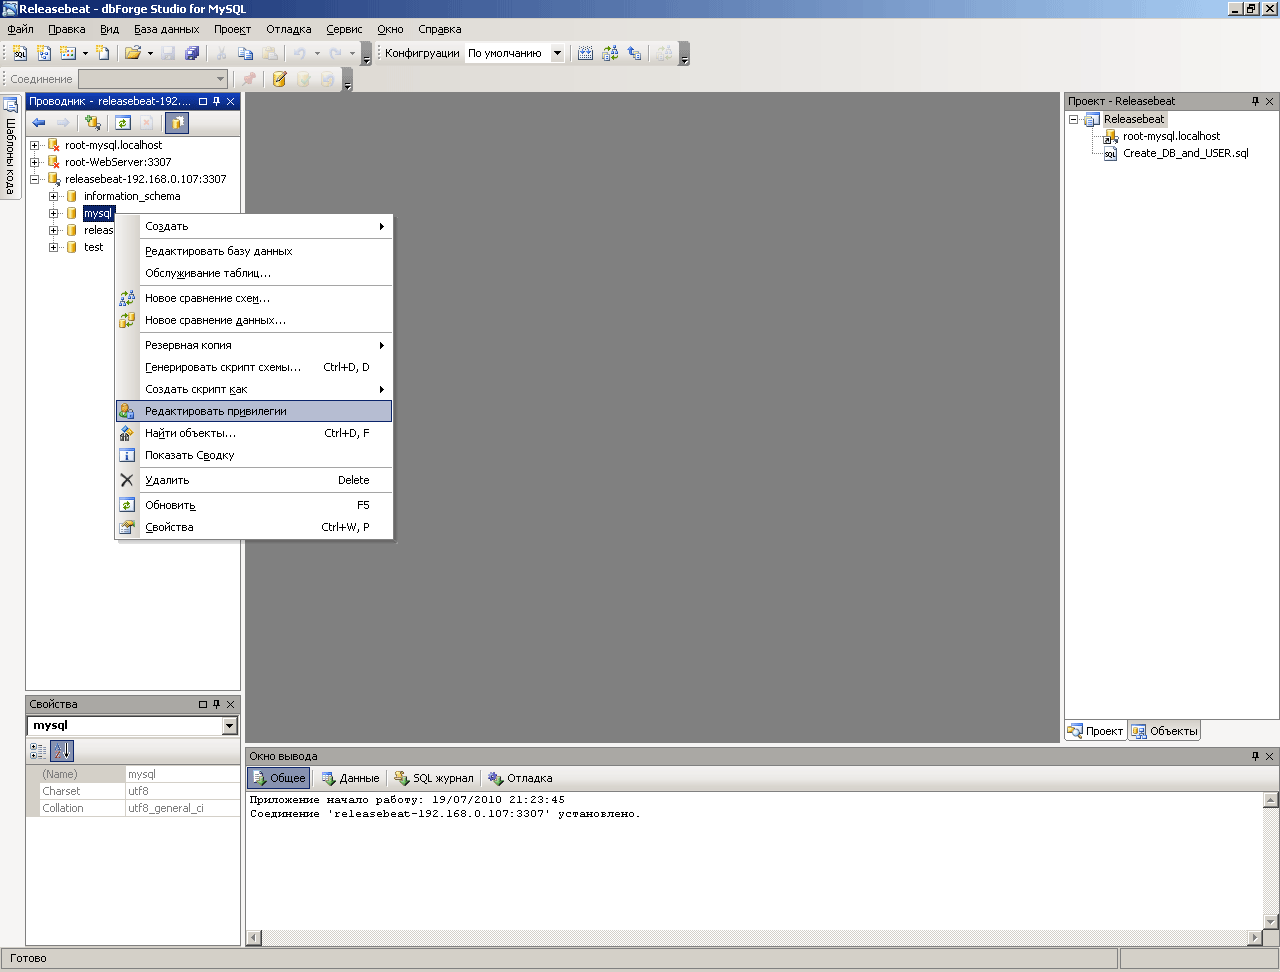Click the Шаблоны кода sidebar icon

(11, 105)
